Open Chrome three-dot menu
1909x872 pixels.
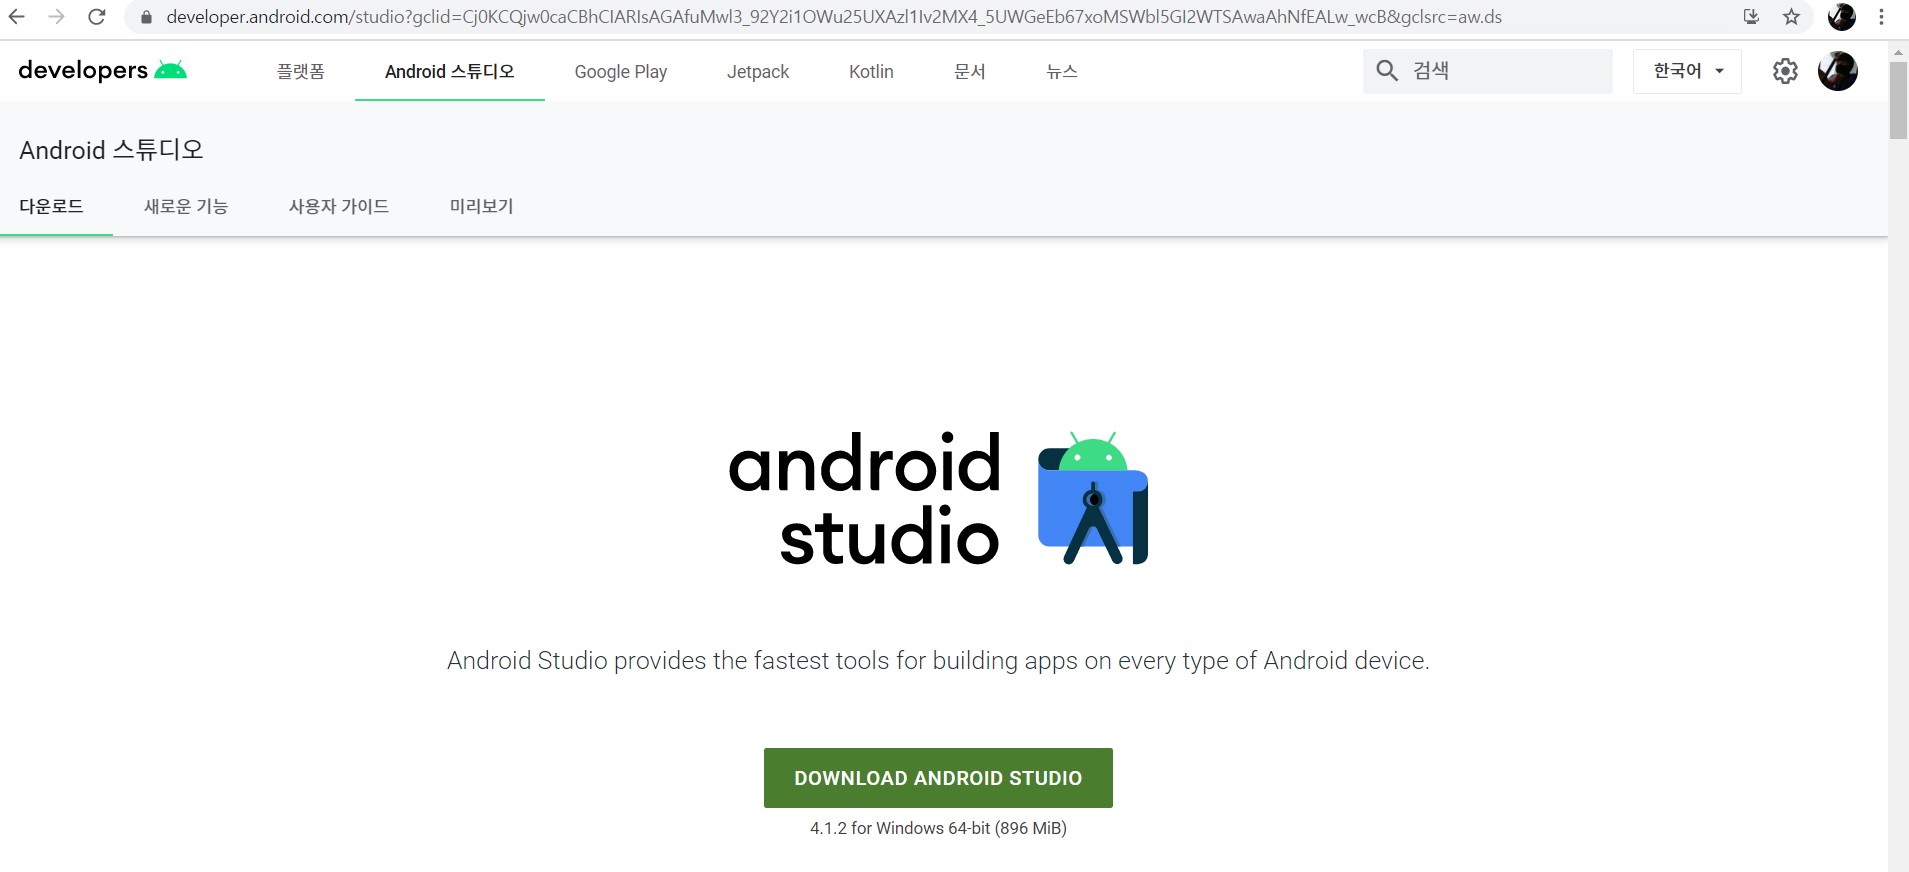tap(1881, 17)
